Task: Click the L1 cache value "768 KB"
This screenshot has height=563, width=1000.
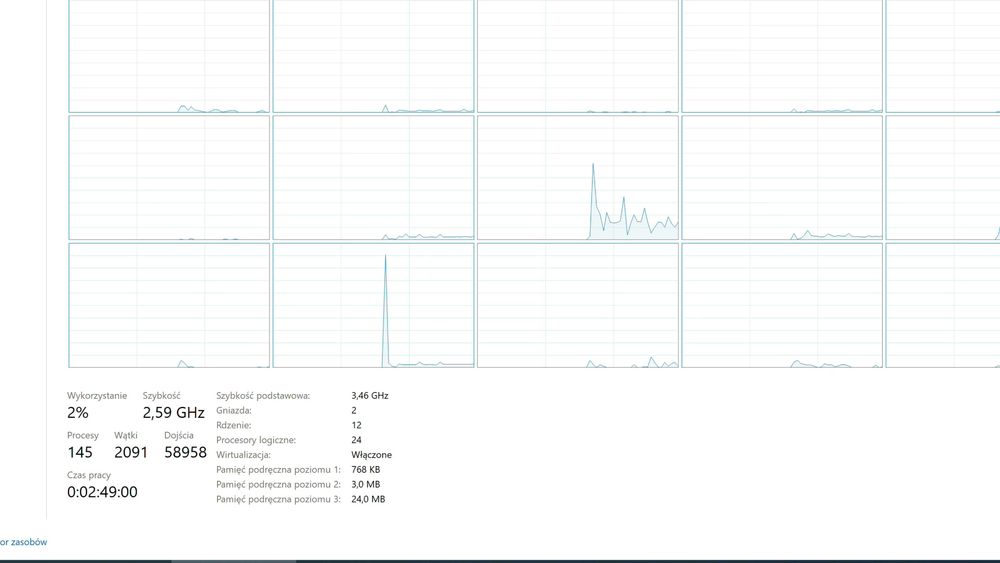Action: coord(365,469)
